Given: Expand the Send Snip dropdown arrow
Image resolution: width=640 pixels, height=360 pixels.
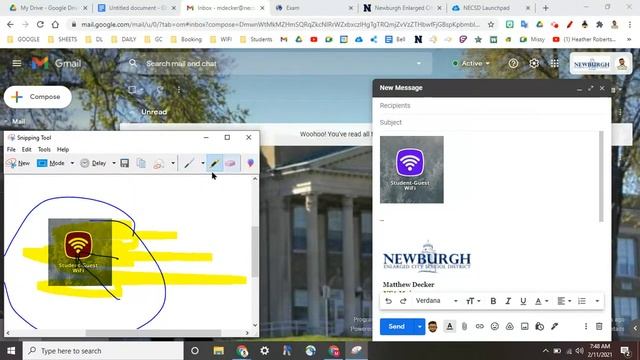Looking at the screenshot, I should pyautogui.click(x=173, y=163).
